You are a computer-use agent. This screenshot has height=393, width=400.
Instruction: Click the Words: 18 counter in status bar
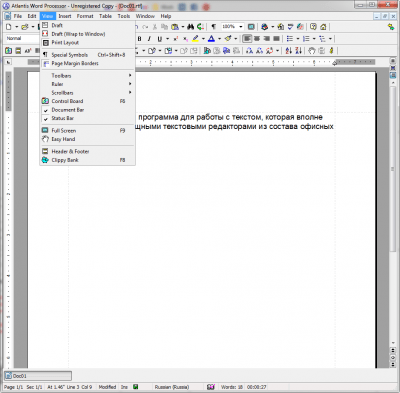tap(232, 387)
